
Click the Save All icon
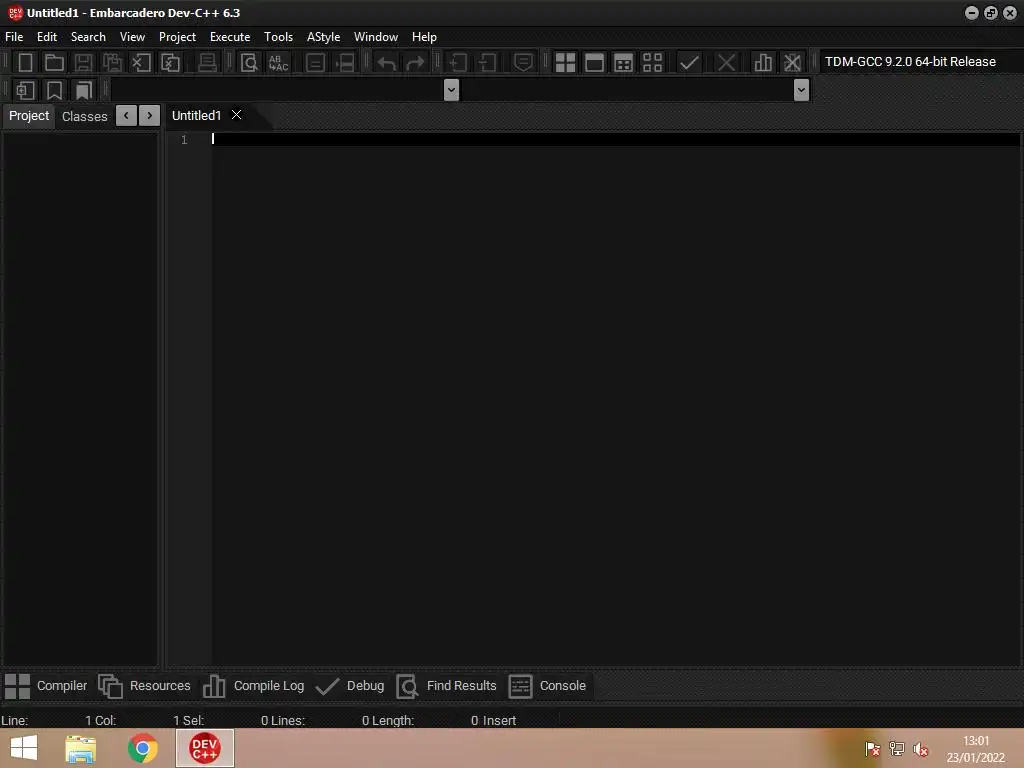click(x=112, y=63)
